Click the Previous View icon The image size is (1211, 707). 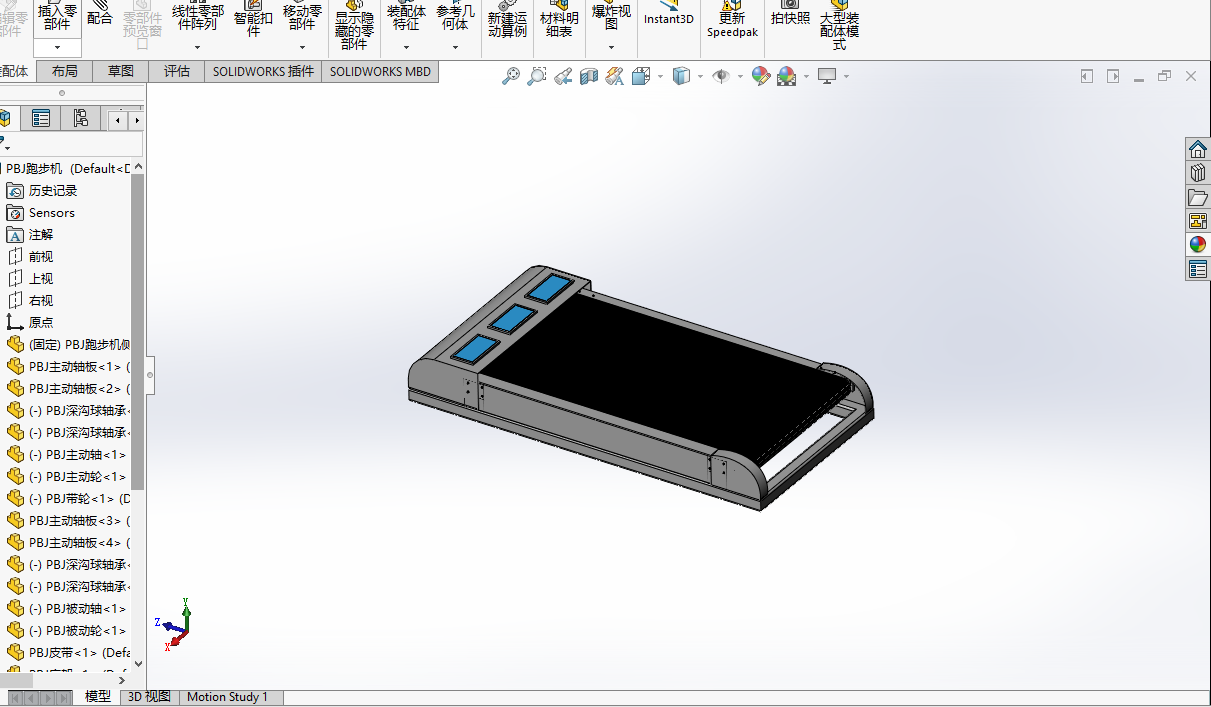coord(563,76)
